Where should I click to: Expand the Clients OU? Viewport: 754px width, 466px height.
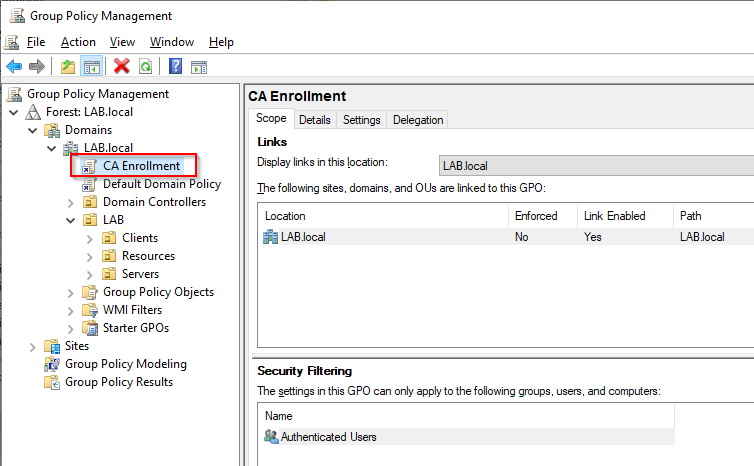89,239
